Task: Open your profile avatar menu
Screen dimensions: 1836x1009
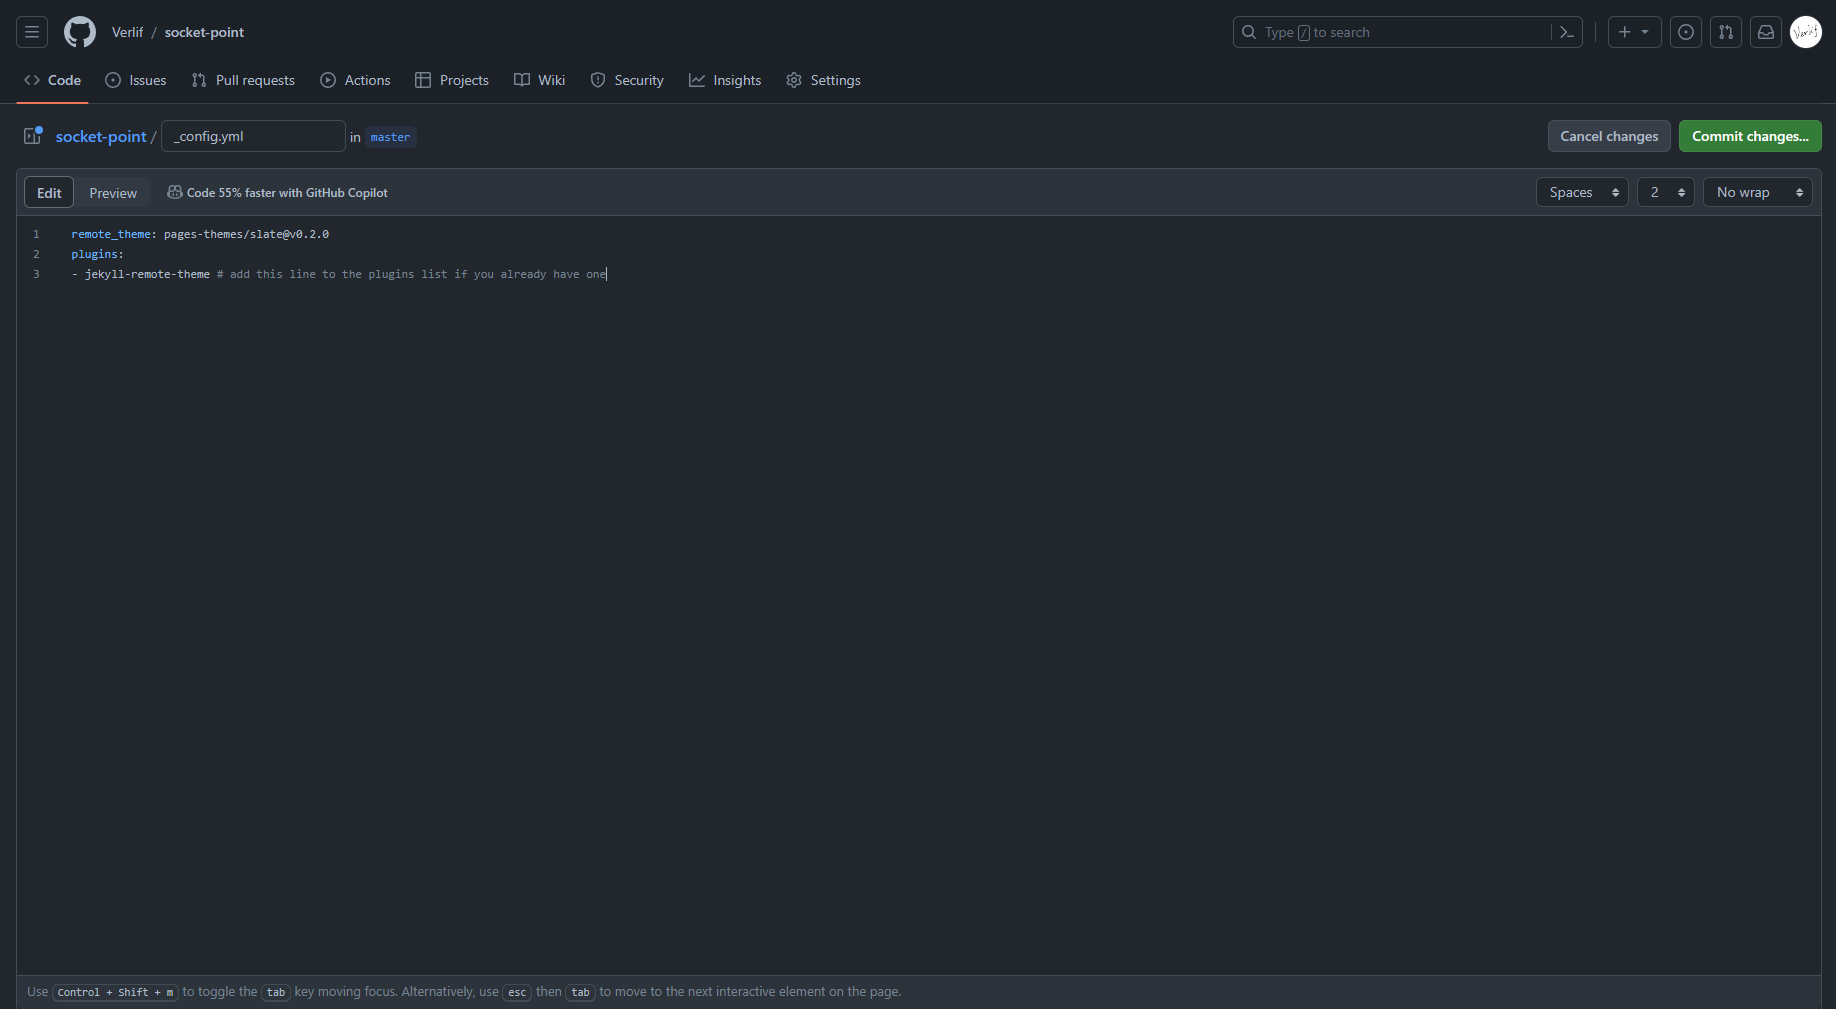Action: [1806, 32]
